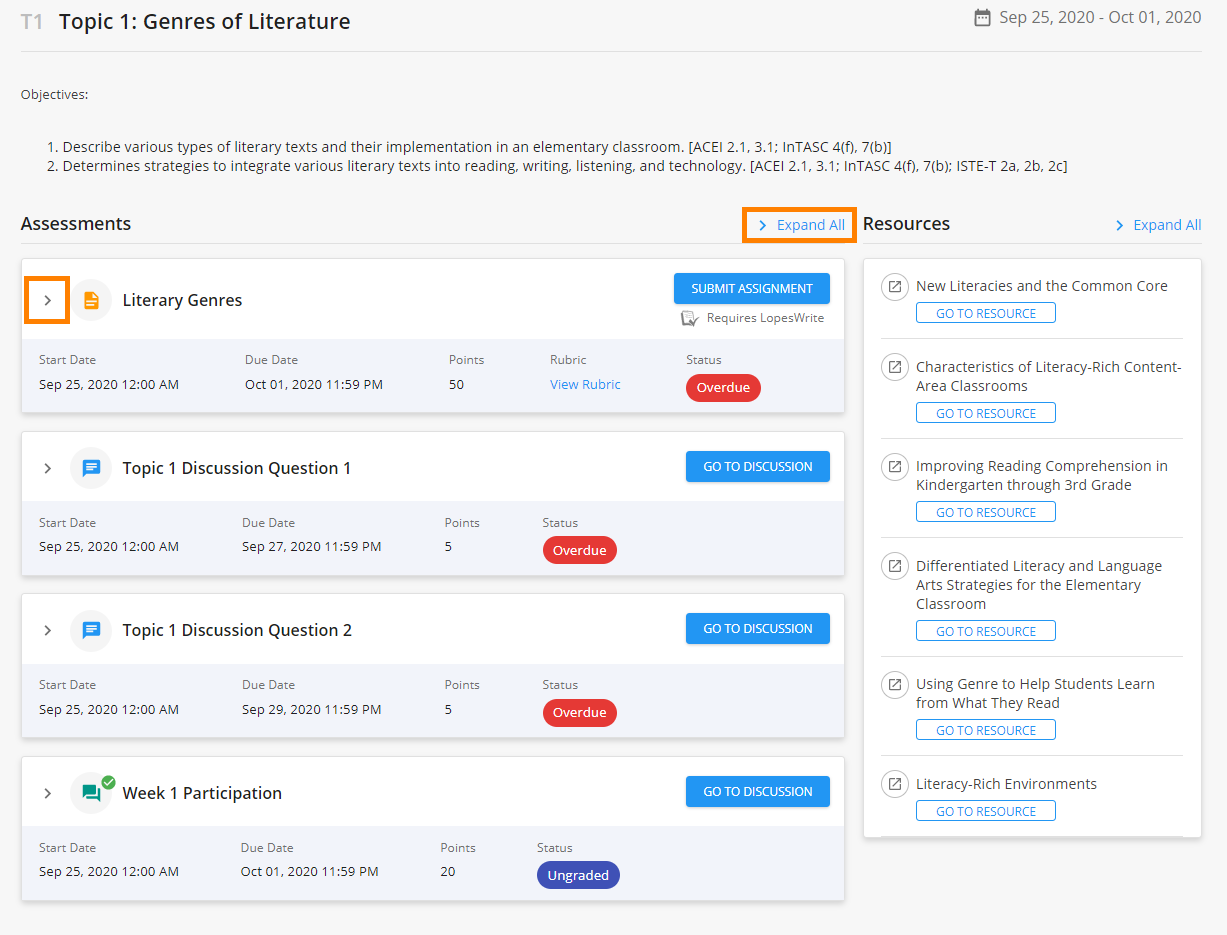This screenshot has width=1227, height=935.
Task: Click the Week 1 Participation title
Action: click(x=202, y=793)
